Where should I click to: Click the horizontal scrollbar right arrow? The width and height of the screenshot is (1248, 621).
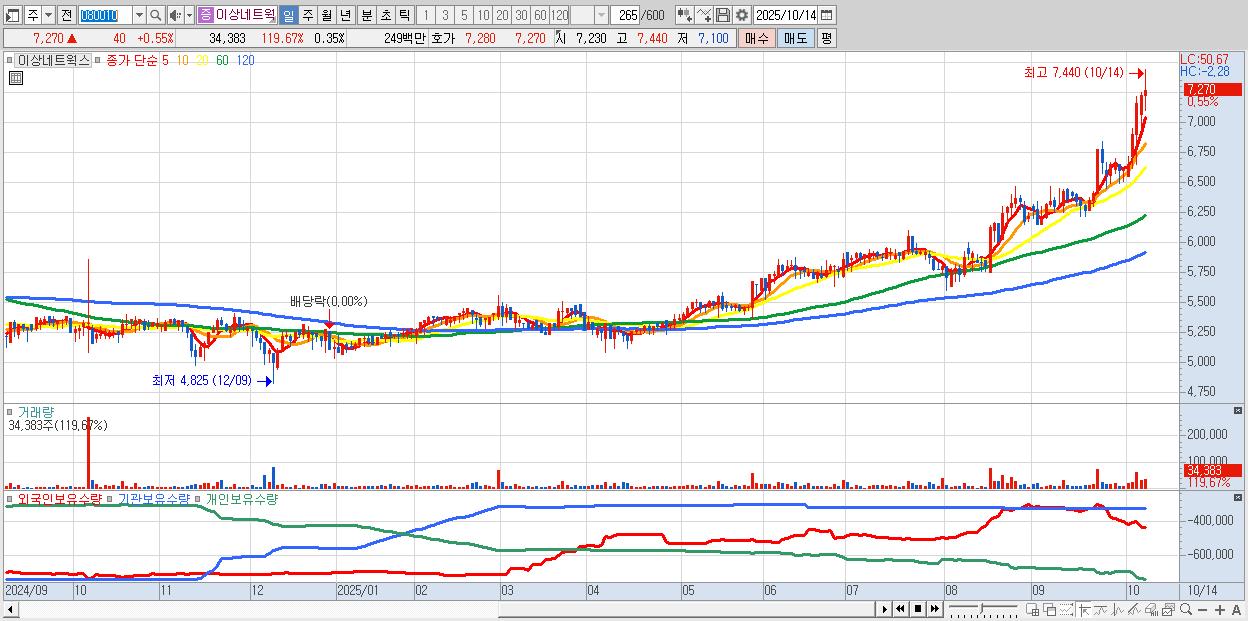[884, 609]
